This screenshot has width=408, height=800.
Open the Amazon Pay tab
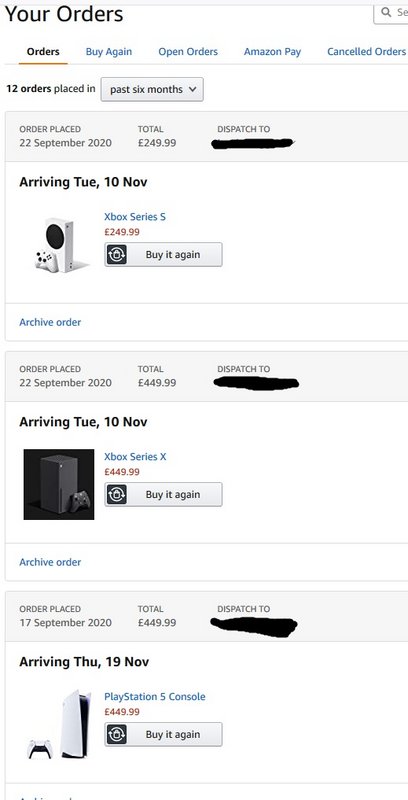click(x=272, y=52)
